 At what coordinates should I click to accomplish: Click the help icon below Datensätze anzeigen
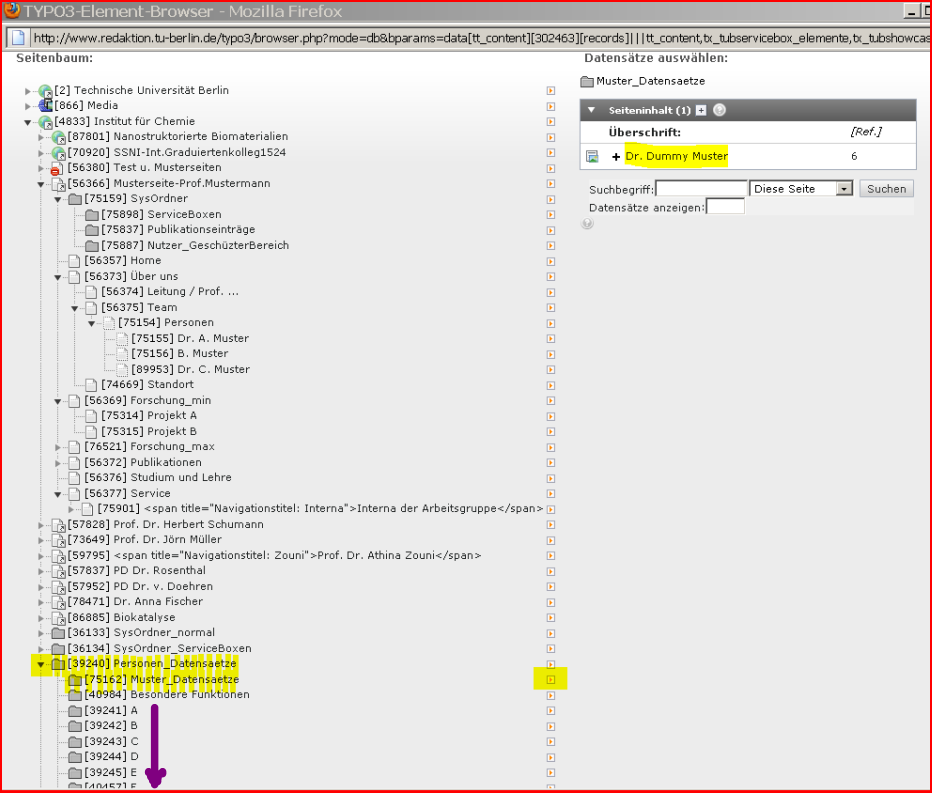coord(587,224)
